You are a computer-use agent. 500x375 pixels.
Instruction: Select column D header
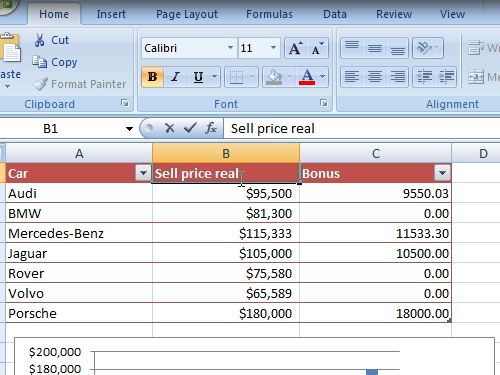point(476,154)
